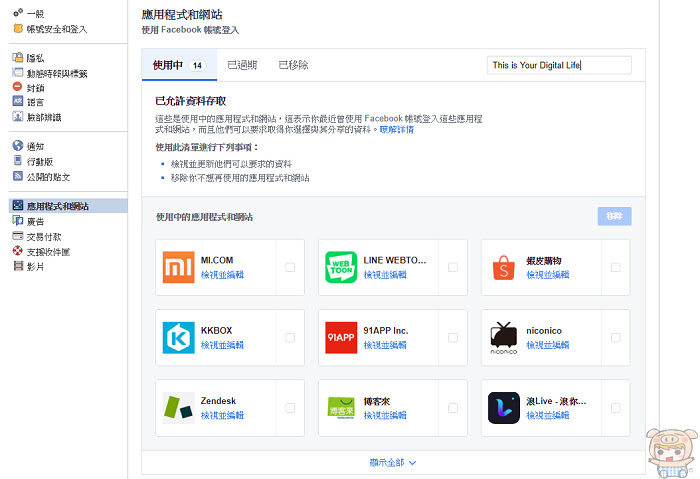This screenshot has width=700, height=479.
Task: Open 動態時報與標籤 in the sidebar
Action: point(57,73)
